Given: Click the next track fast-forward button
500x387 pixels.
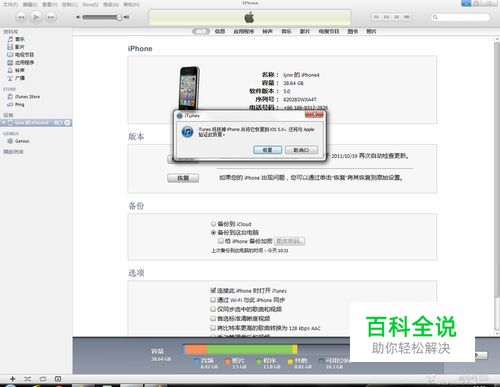Looking at the screenshot, I should (51, 17).
